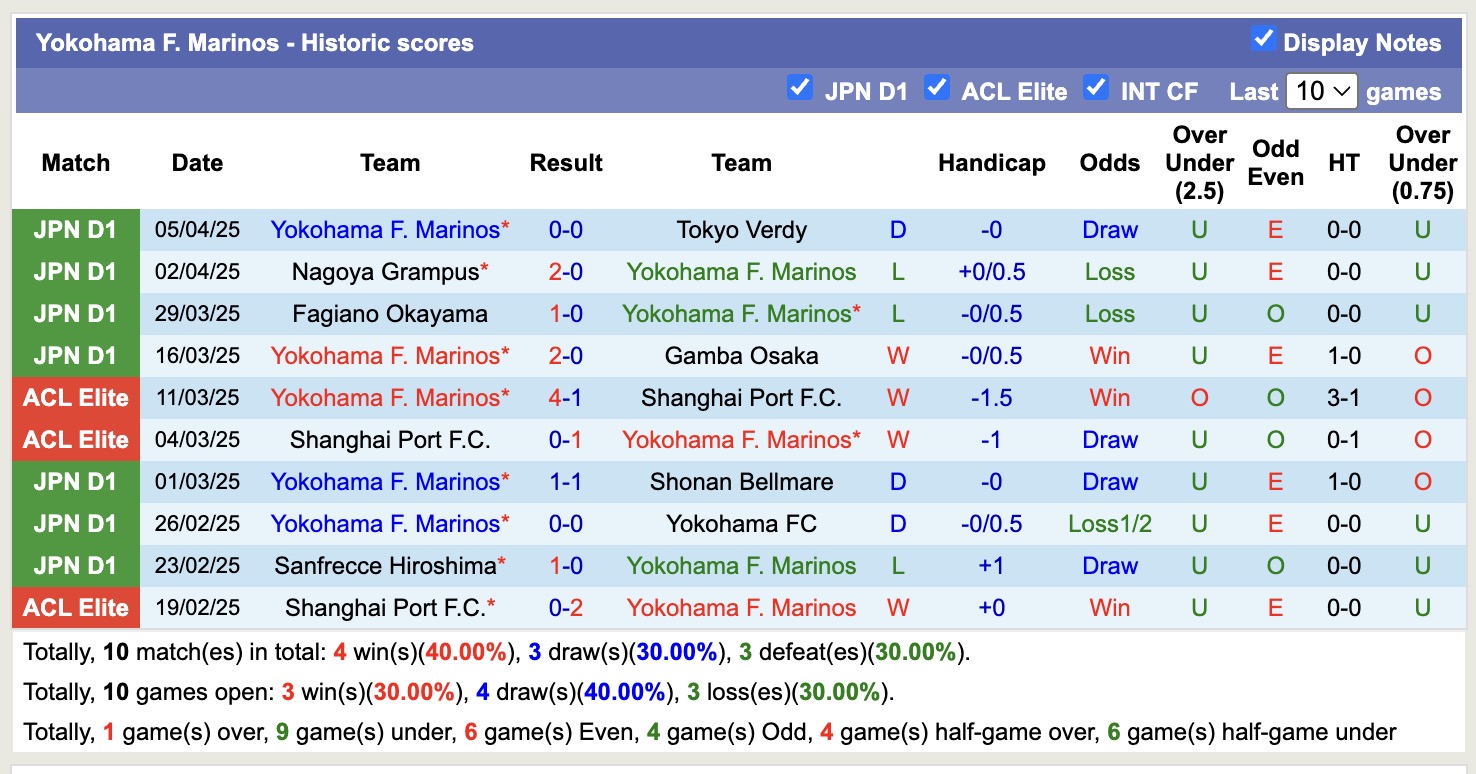Select the JPN D1 label dated 05/04/25
The width and height of the screenshot is (1476, 774).
(76, 230)
